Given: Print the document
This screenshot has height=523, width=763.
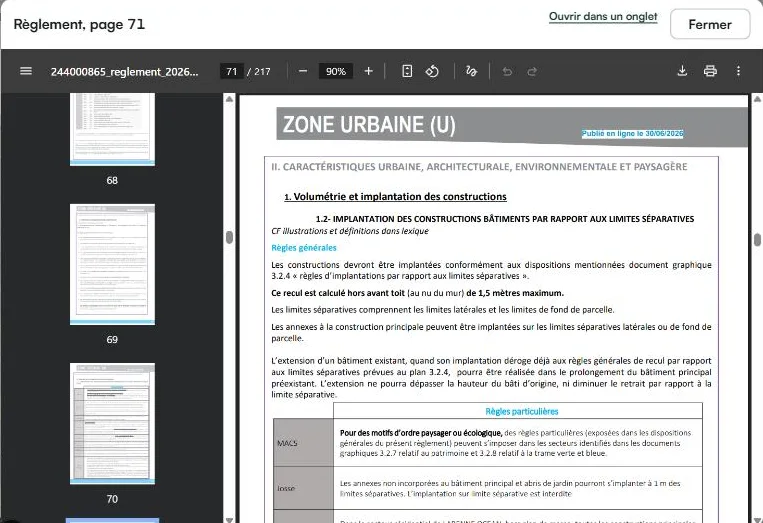Looking at the screenshot, I should (x=710, y=71).
